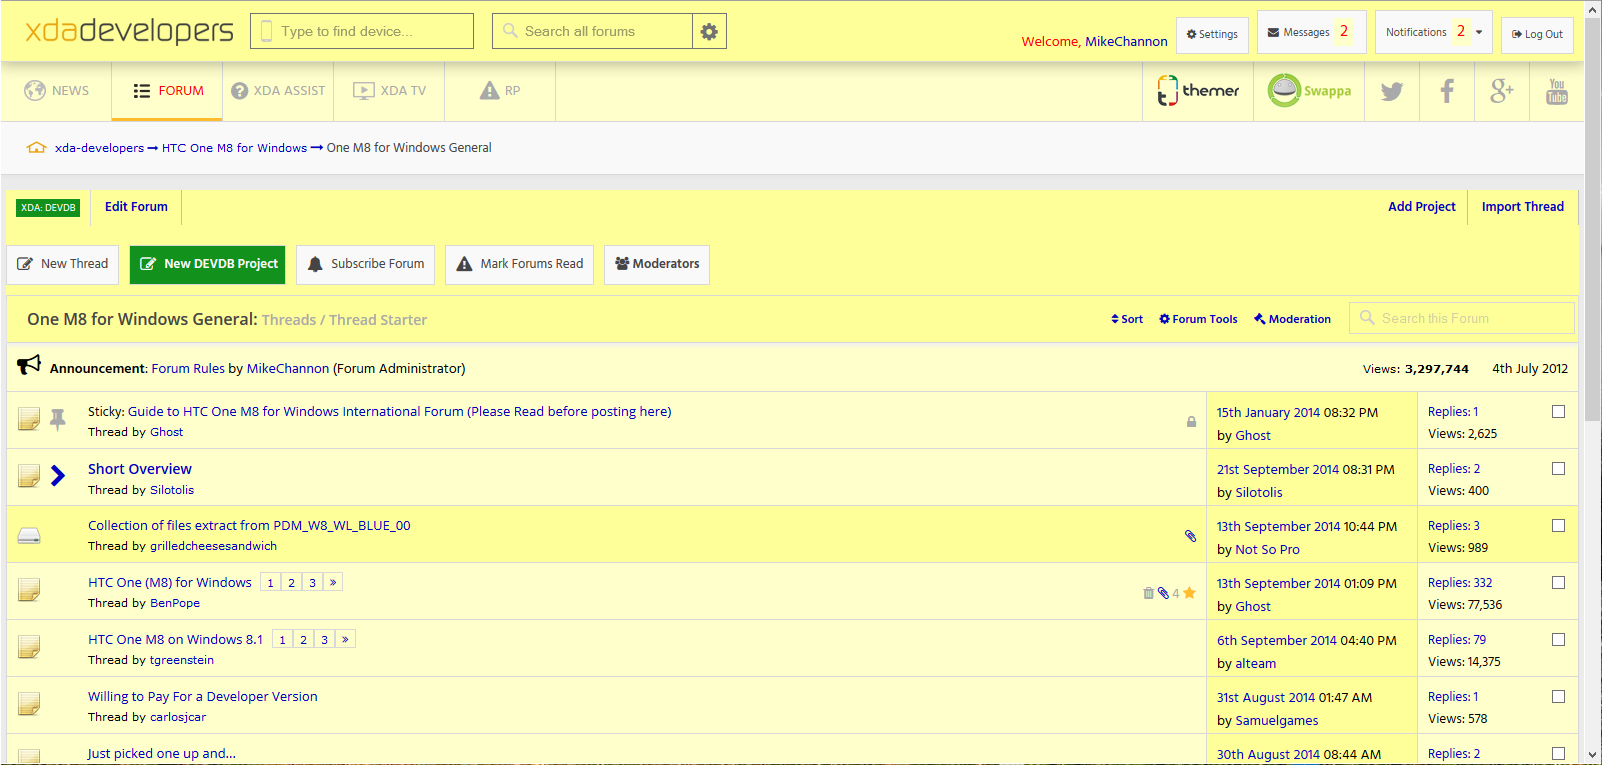
Task: Click the XDA: DEVDB badge
Action: pyautogui.click(x=48, y=208)
